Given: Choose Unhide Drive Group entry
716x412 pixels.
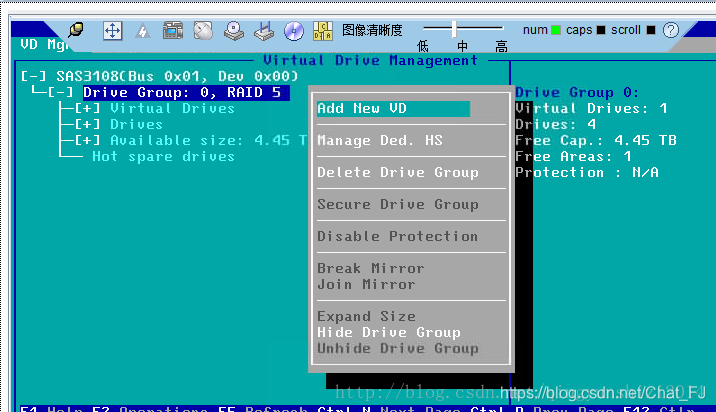Looking at the screenshot, I should [x=398, y=348].
